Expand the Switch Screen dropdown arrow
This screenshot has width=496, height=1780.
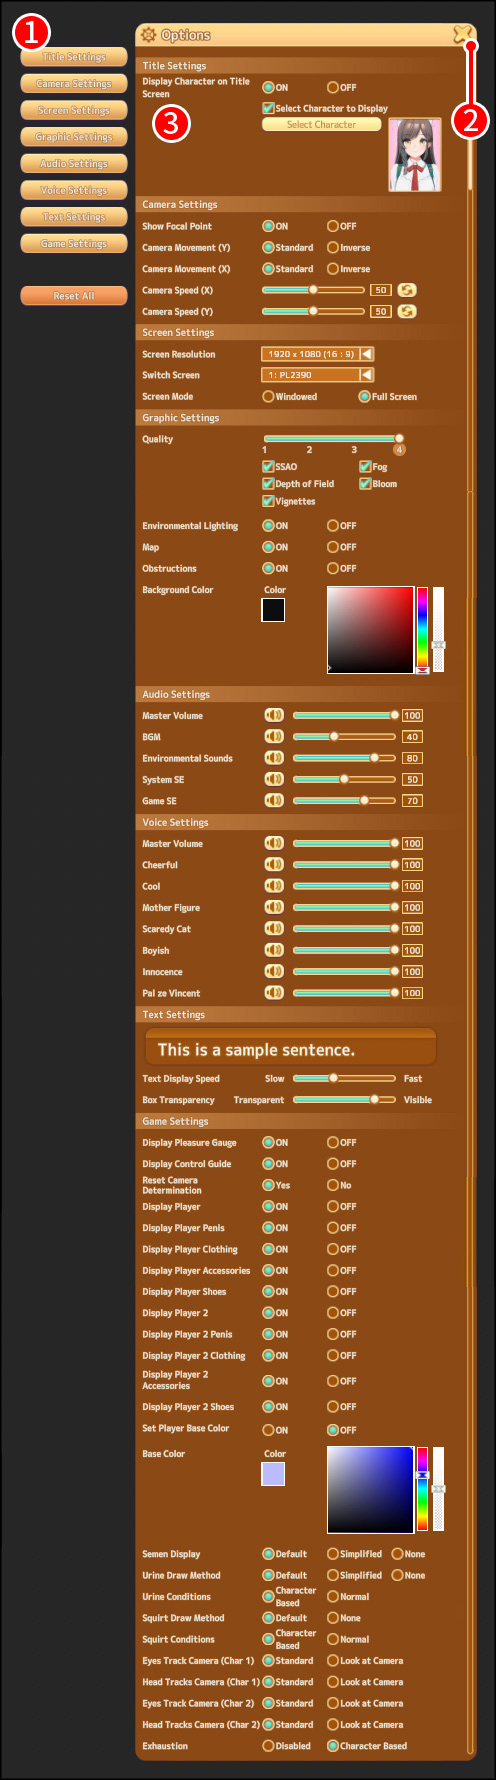[x=367, y=375]
